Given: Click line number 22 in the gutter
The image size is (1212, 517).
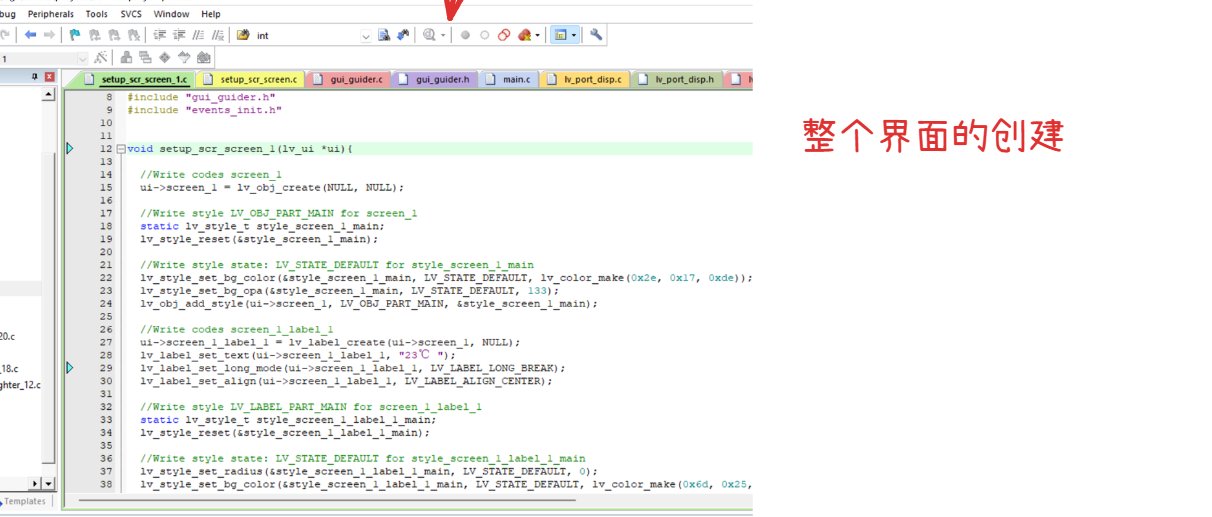Looking at the screenshot, I should pos(106,278).
